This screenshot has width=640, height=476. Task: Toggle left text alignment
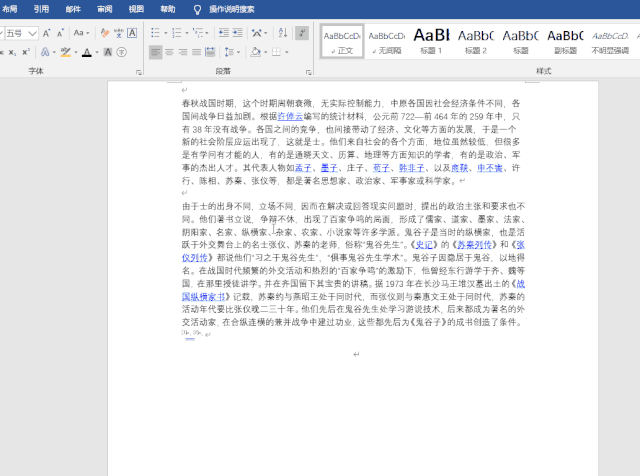click(156, 52)
